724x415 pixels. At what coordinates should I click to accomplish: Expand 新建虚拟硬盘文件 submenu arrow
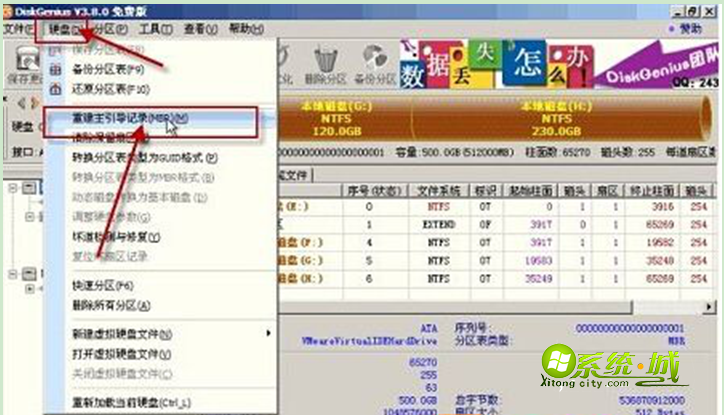click(267, 333)
